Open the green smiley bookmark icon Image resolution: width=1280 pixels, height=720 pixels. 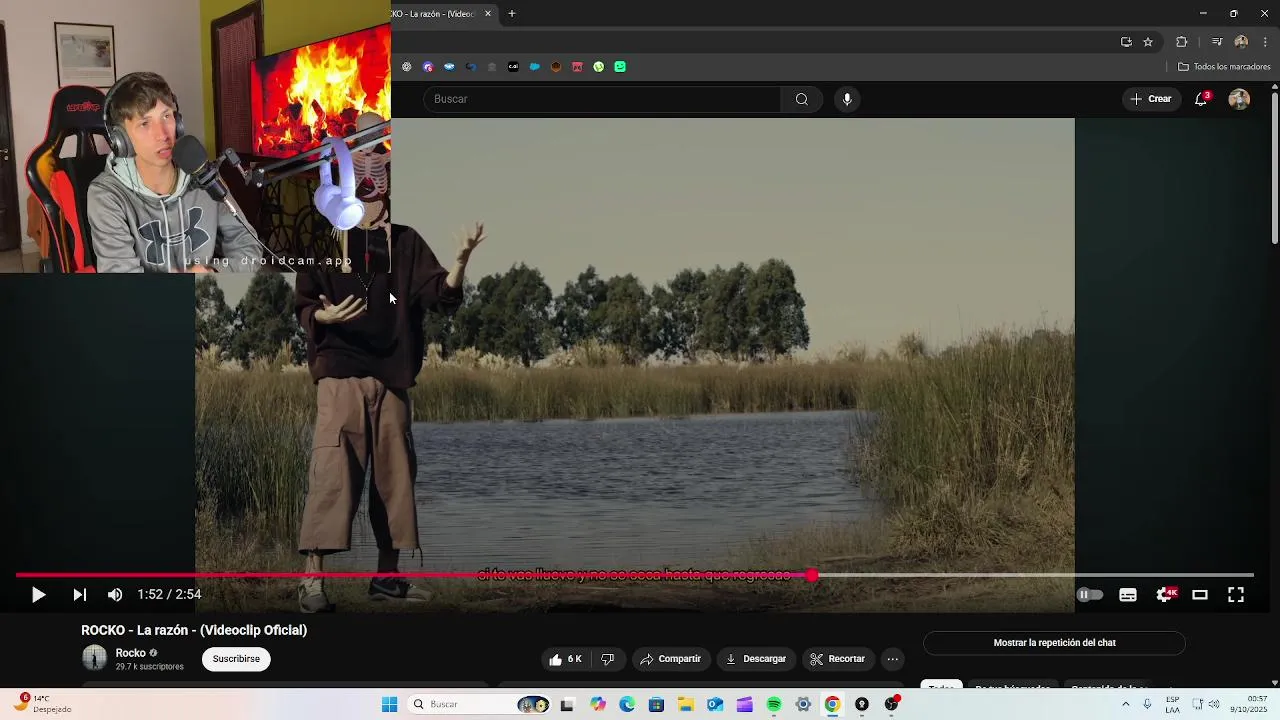click(x=620, y=67)
